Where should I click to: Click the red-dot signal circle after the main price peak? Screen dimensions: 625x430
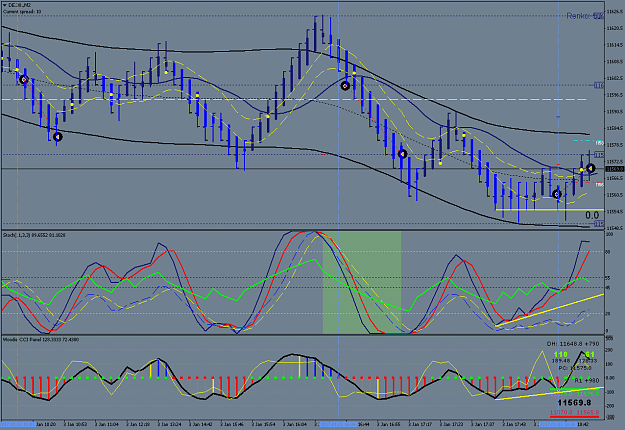pos(345,86)
